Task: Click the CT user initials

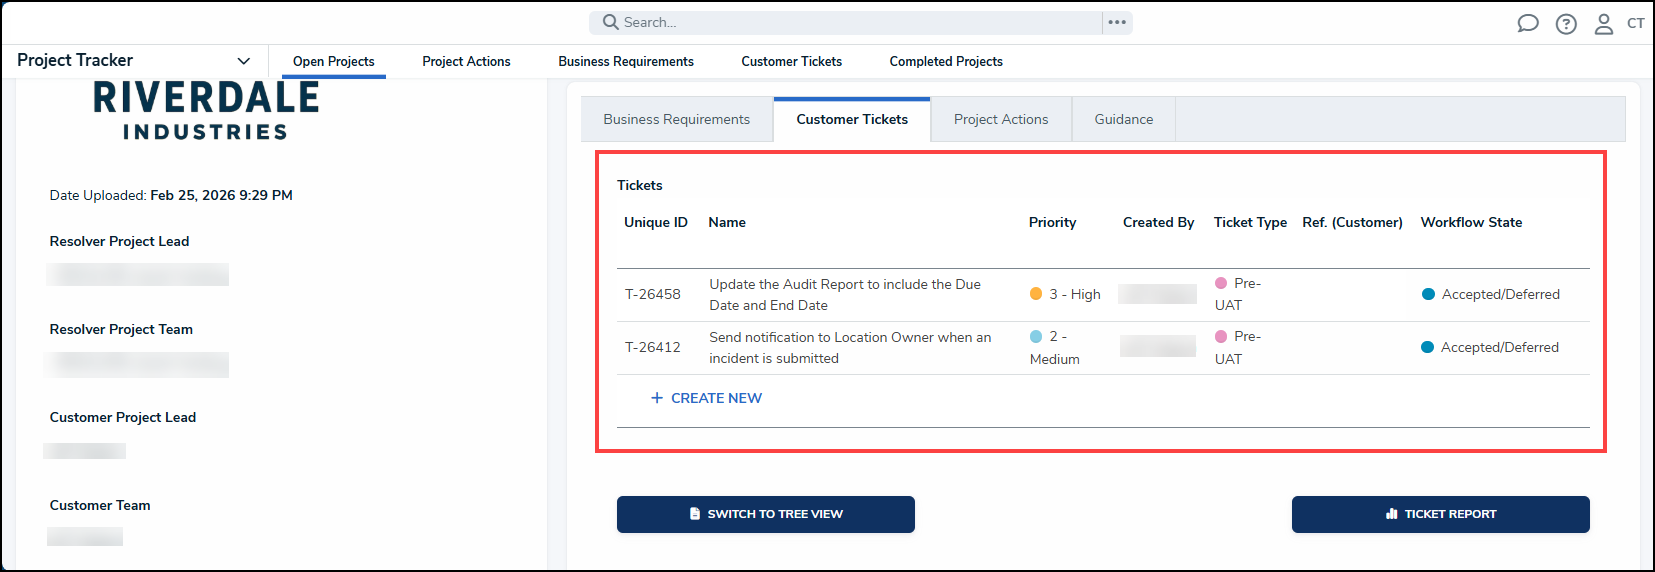Action: 1636,23
